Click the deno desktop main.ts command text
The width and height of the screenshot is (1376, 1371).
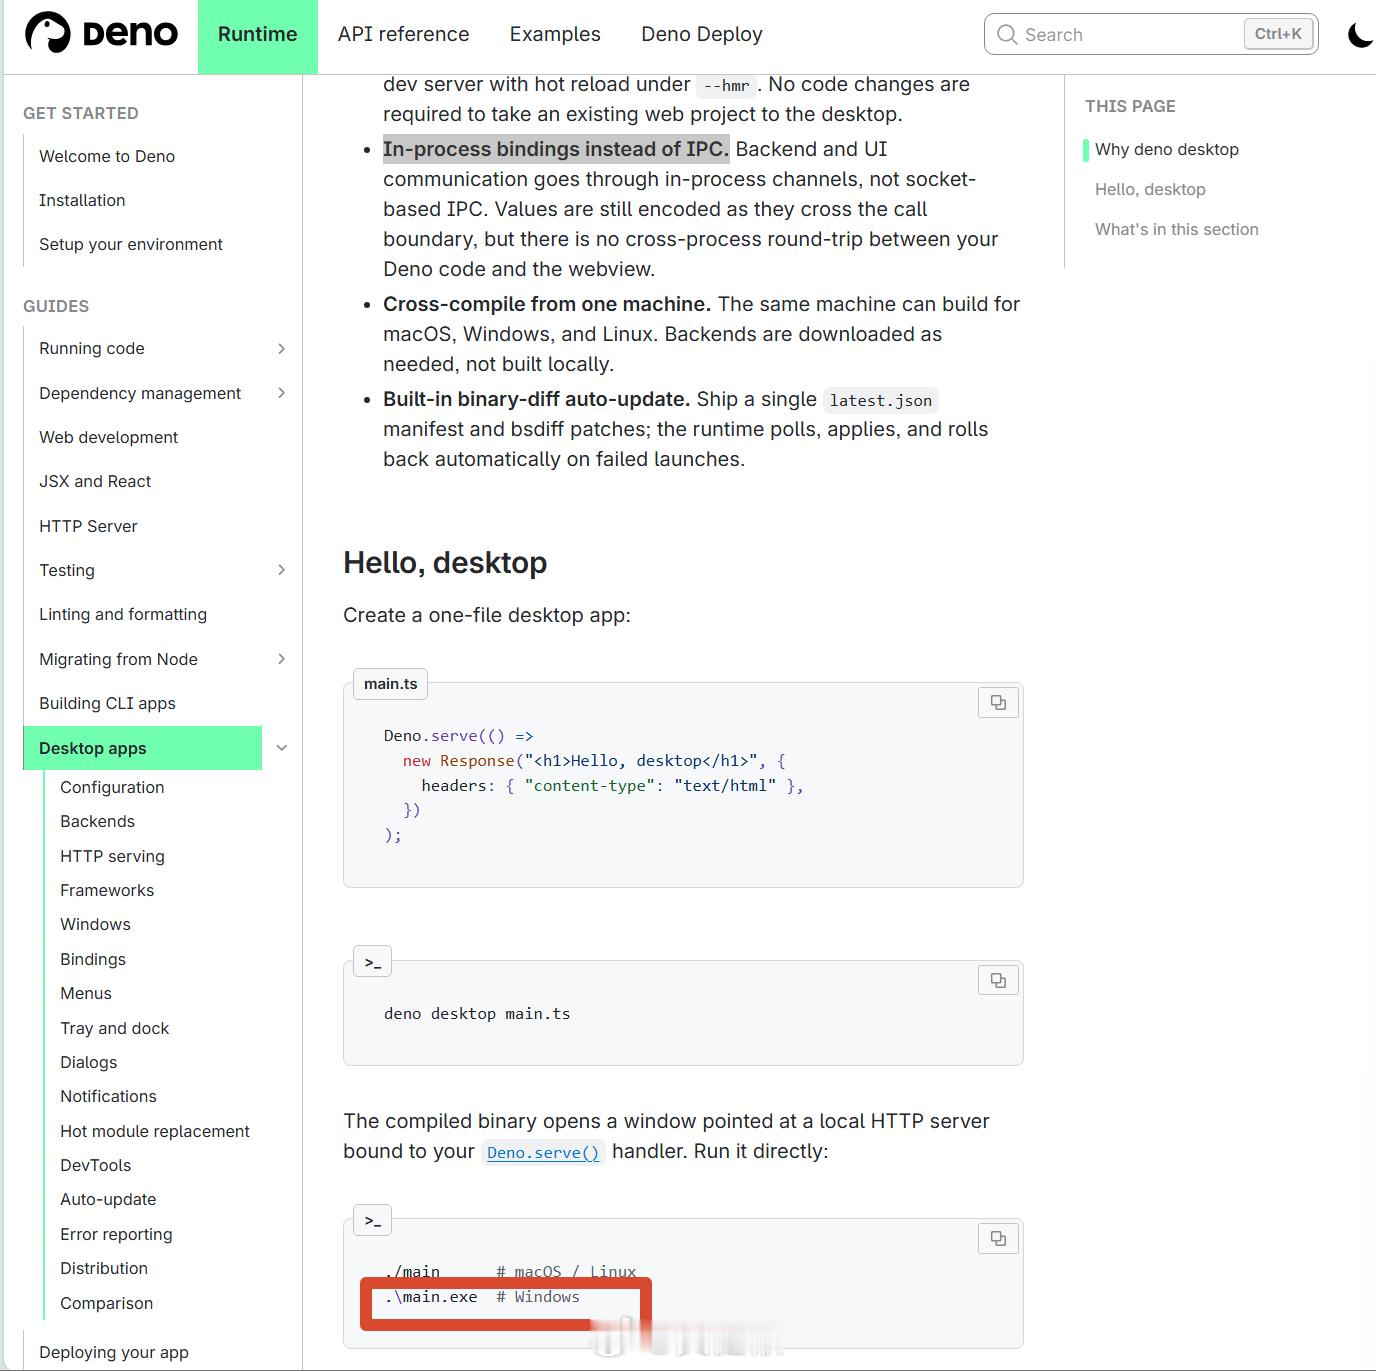[x=477, y=1013]
